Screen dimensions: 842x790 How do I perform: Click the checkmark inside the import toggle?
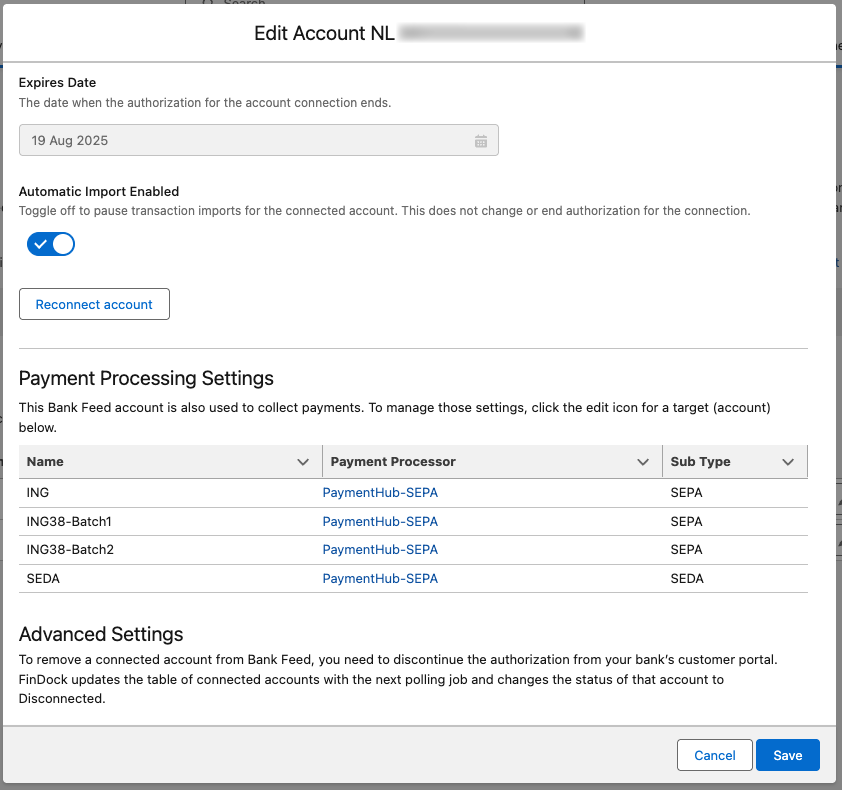40,243
